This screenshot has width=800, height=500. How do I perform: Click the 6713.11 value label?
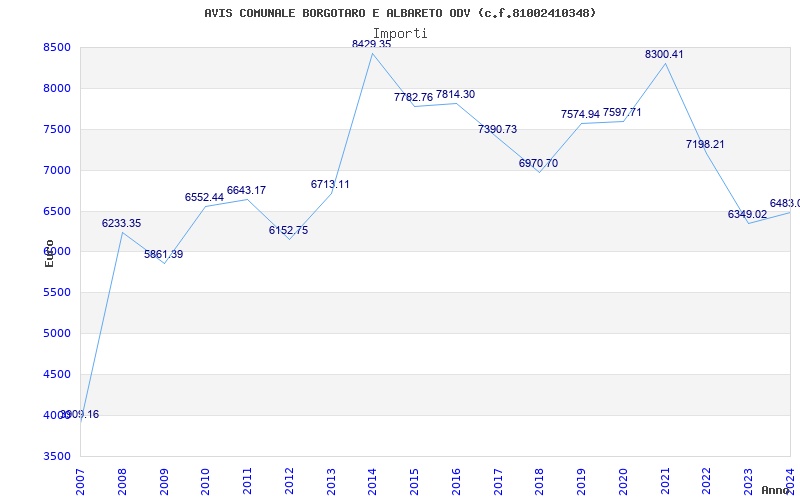point(330,184)
